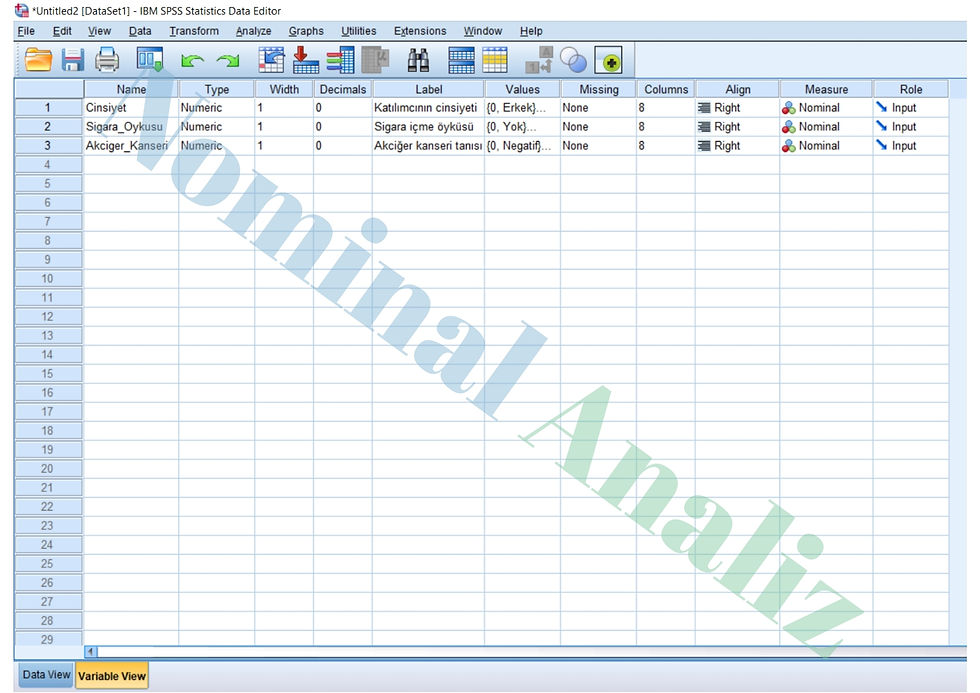Click the grayed Split file icon
This screenshot has width=980, height=693.
point(539,60)
